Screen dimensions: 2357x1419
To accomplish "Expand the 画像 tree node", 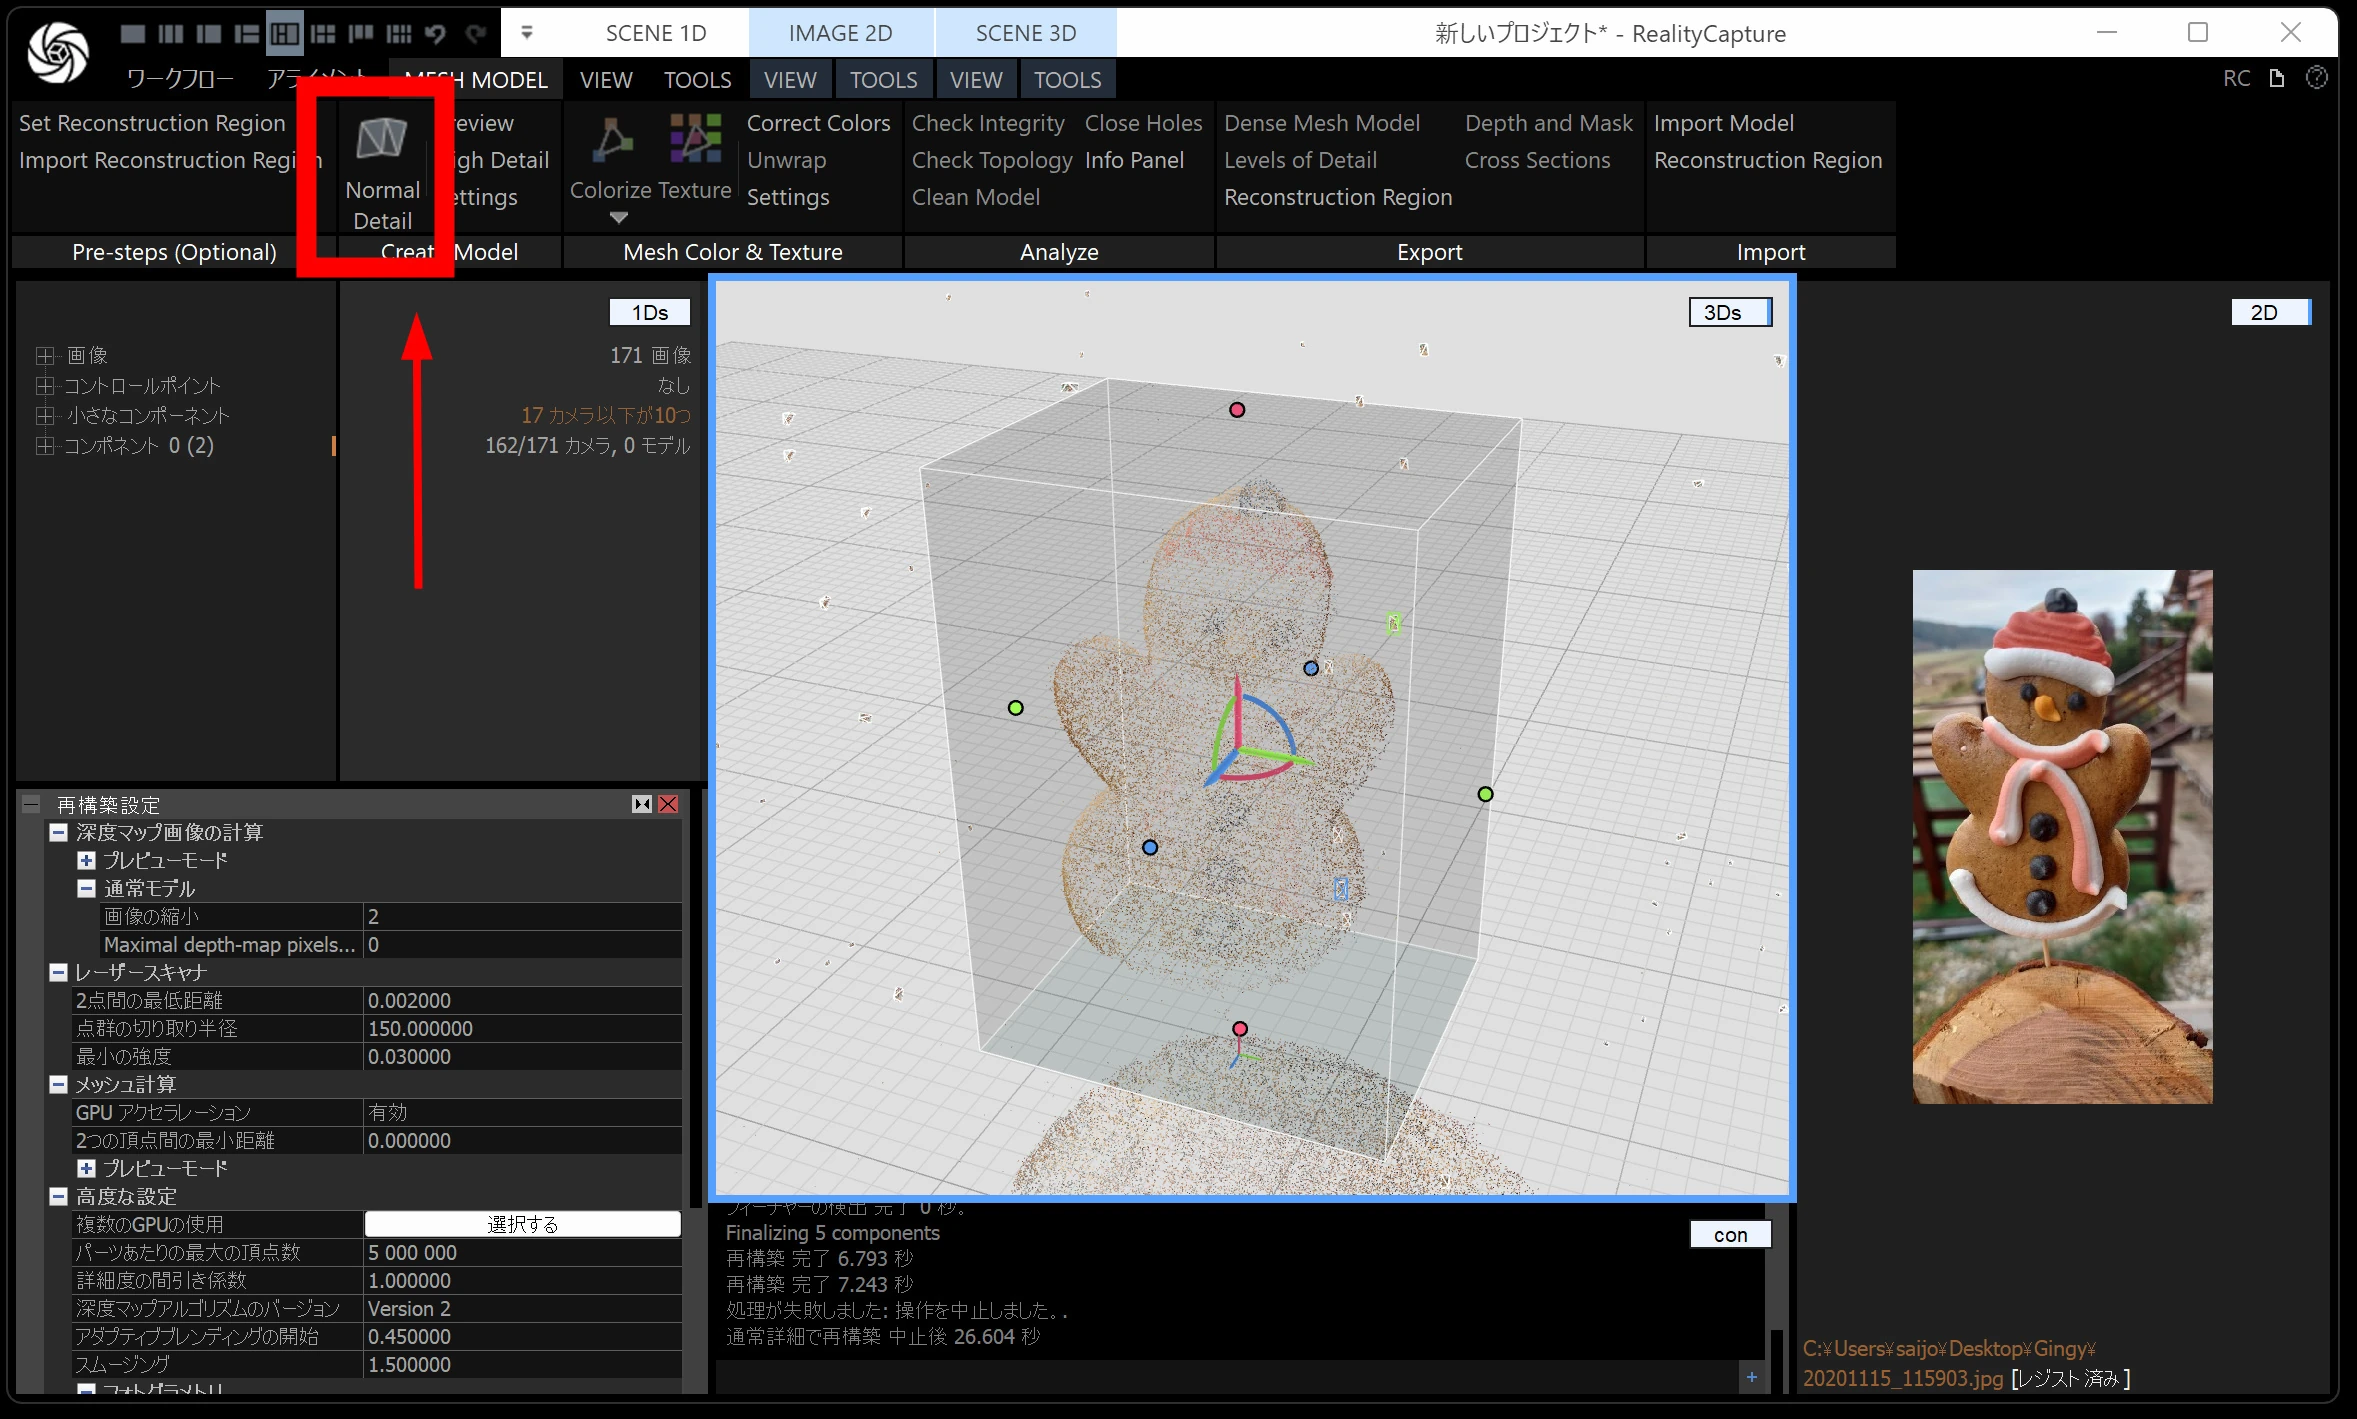I will click(x=44, y=356).
